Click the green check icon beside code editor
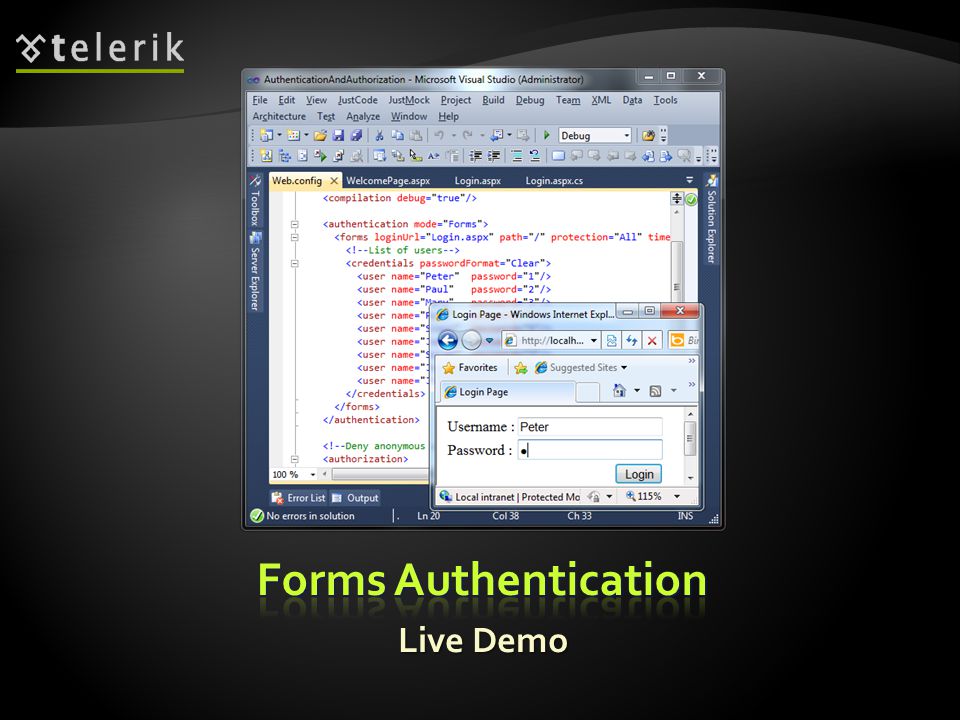960x720 pixels. tap(691, 199)
